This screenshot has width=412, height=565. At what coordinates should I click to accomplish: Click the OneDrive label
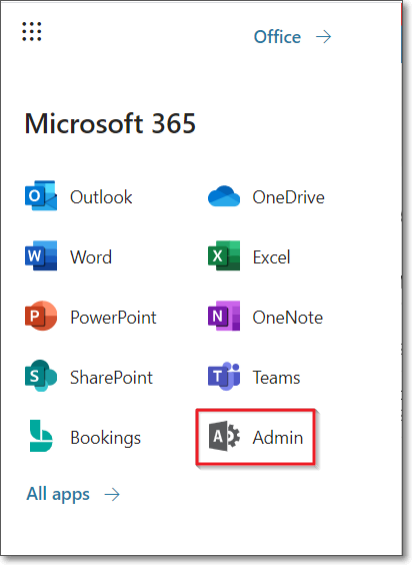tap(288, 197)
